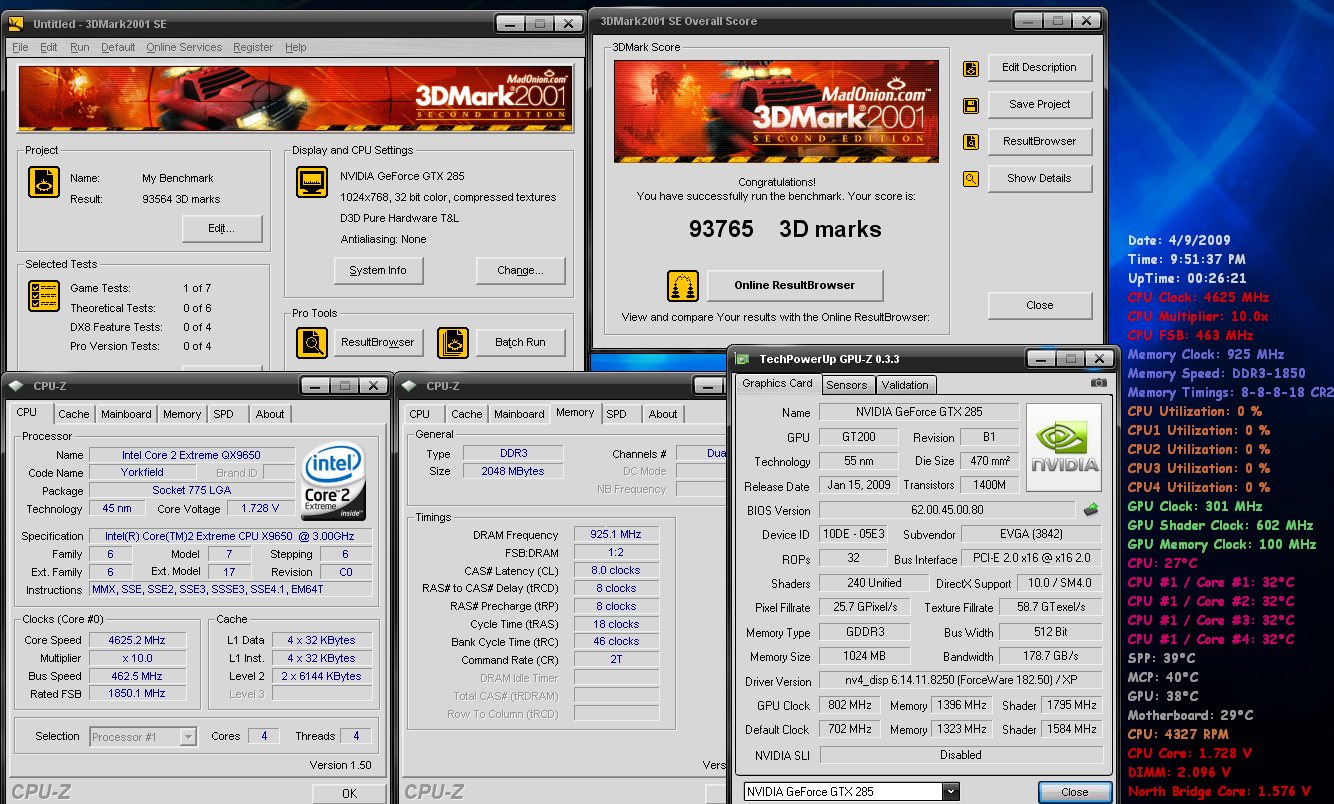Click the magnifier icon beside Show Details
Screen dimensions: 1334x804
[970, 179]
